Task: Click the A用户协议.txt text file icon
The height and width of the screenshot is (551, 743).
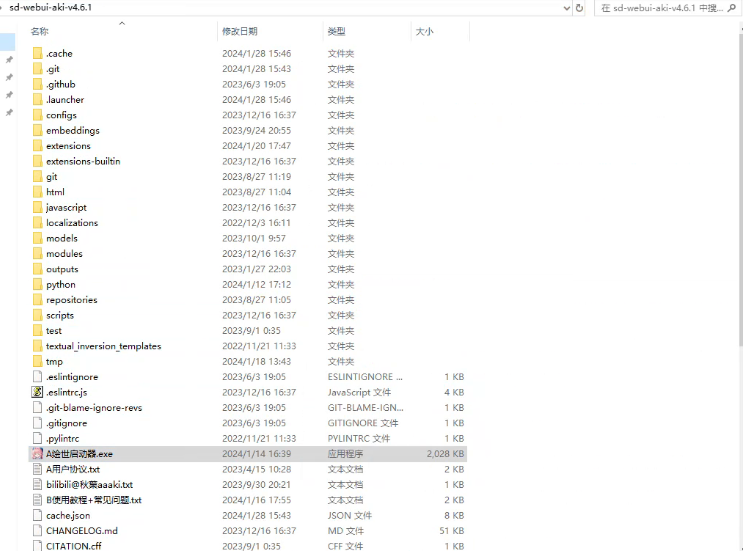Action: pyautogui.click(x=37, y=469)
